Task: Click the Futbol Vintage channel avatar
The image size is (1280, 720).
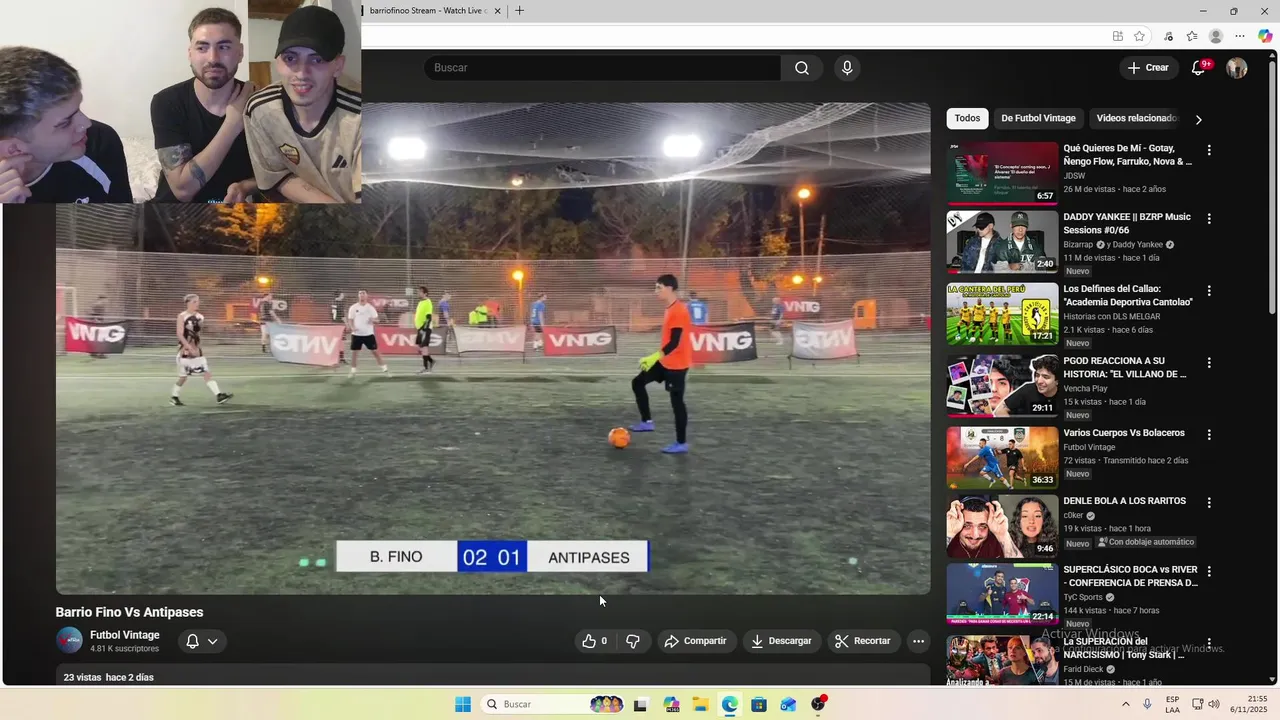Action: coord(69,640)
